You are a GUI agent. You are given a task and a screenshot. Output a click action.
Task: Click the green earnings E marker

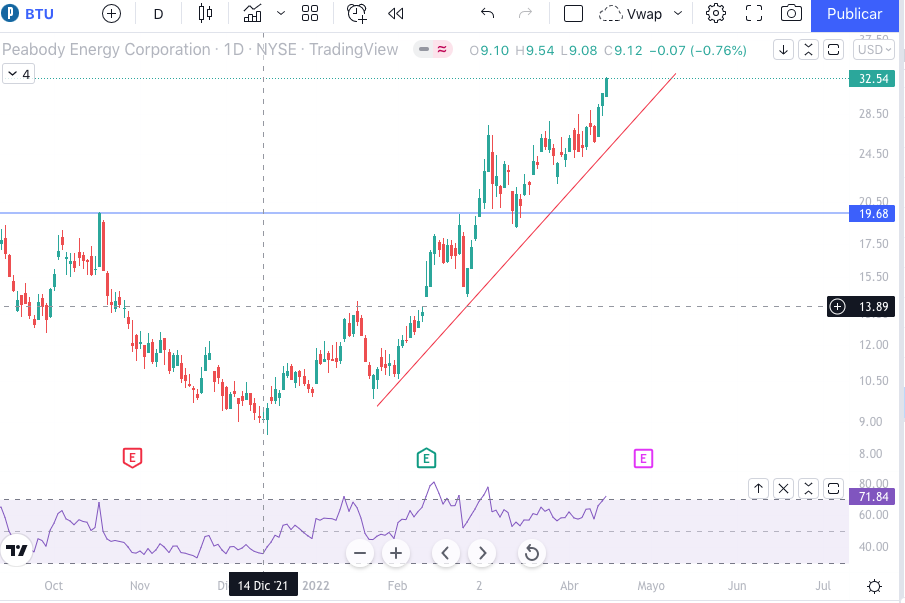tap(426, 458)
